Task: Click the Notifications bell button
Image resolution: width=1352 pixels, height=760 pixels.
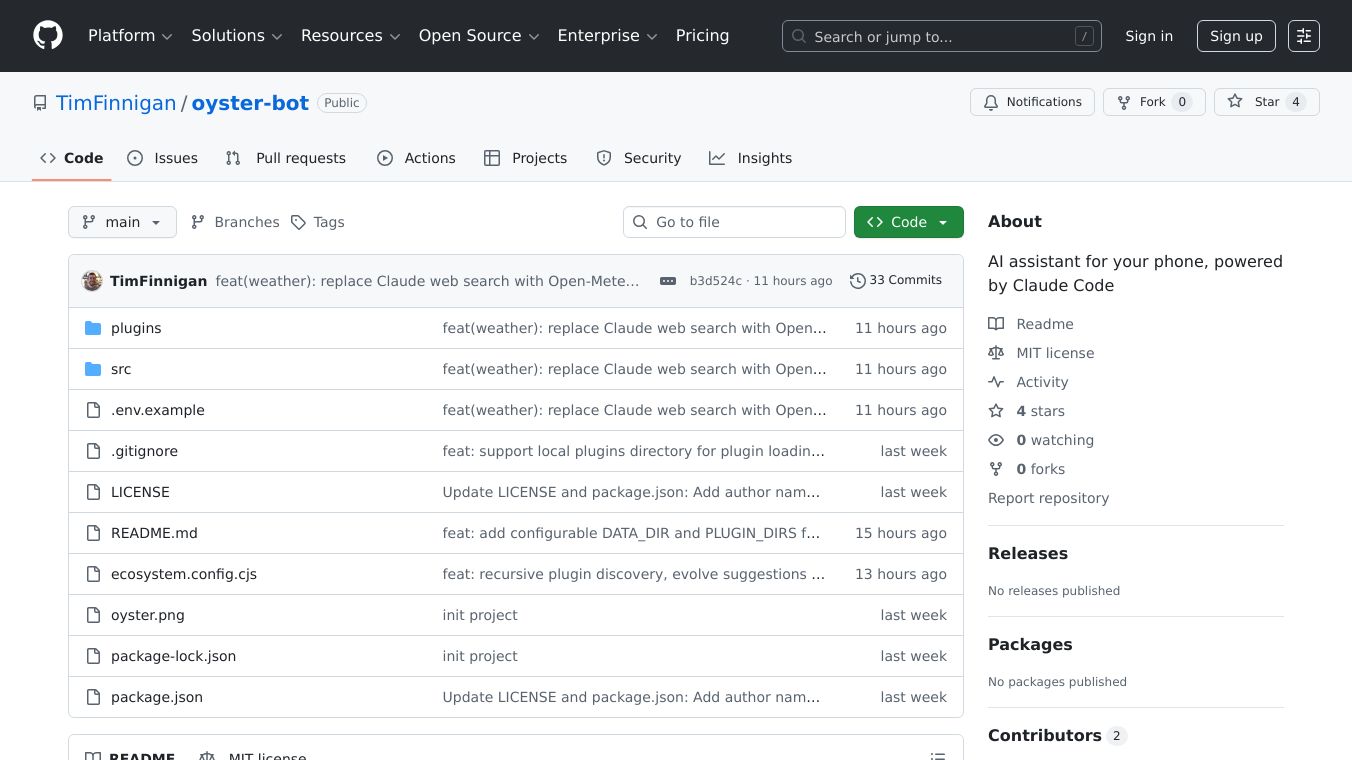Action: click(1032, 102)
